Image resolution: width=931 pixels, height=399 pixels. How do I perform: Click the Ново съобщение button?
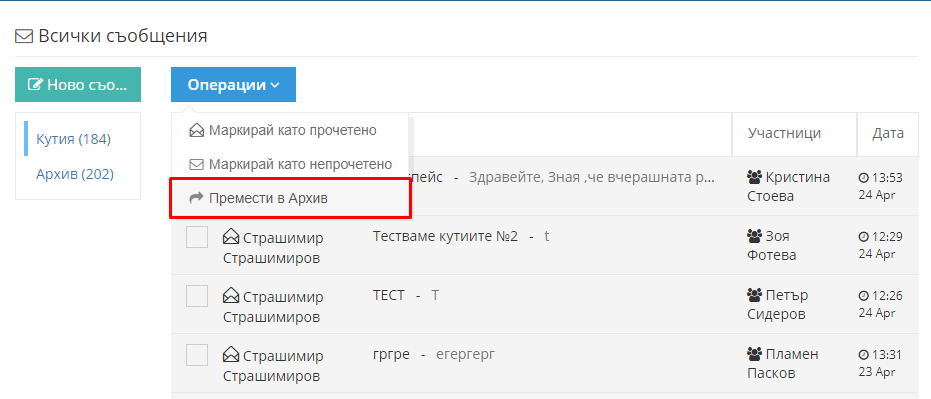pyautogui.click(x=78, y=85)
